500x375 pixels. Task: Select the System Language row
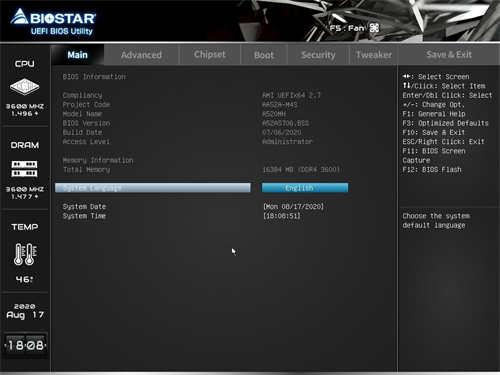click(x=153, y=188)
